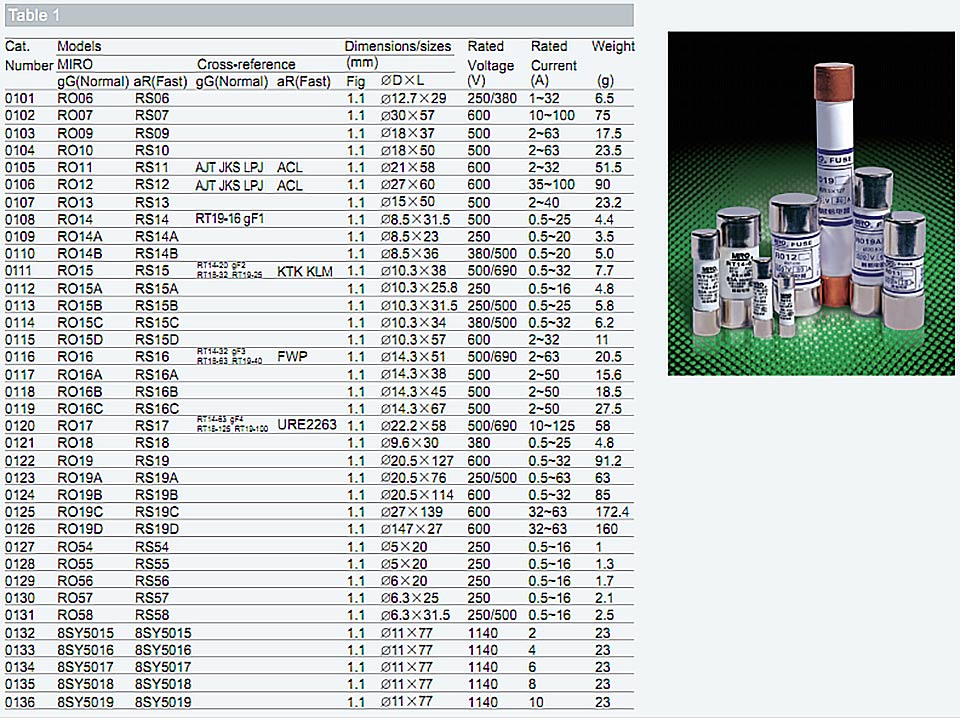
Task: Click model "RO16B"
Action: (80, 392)
